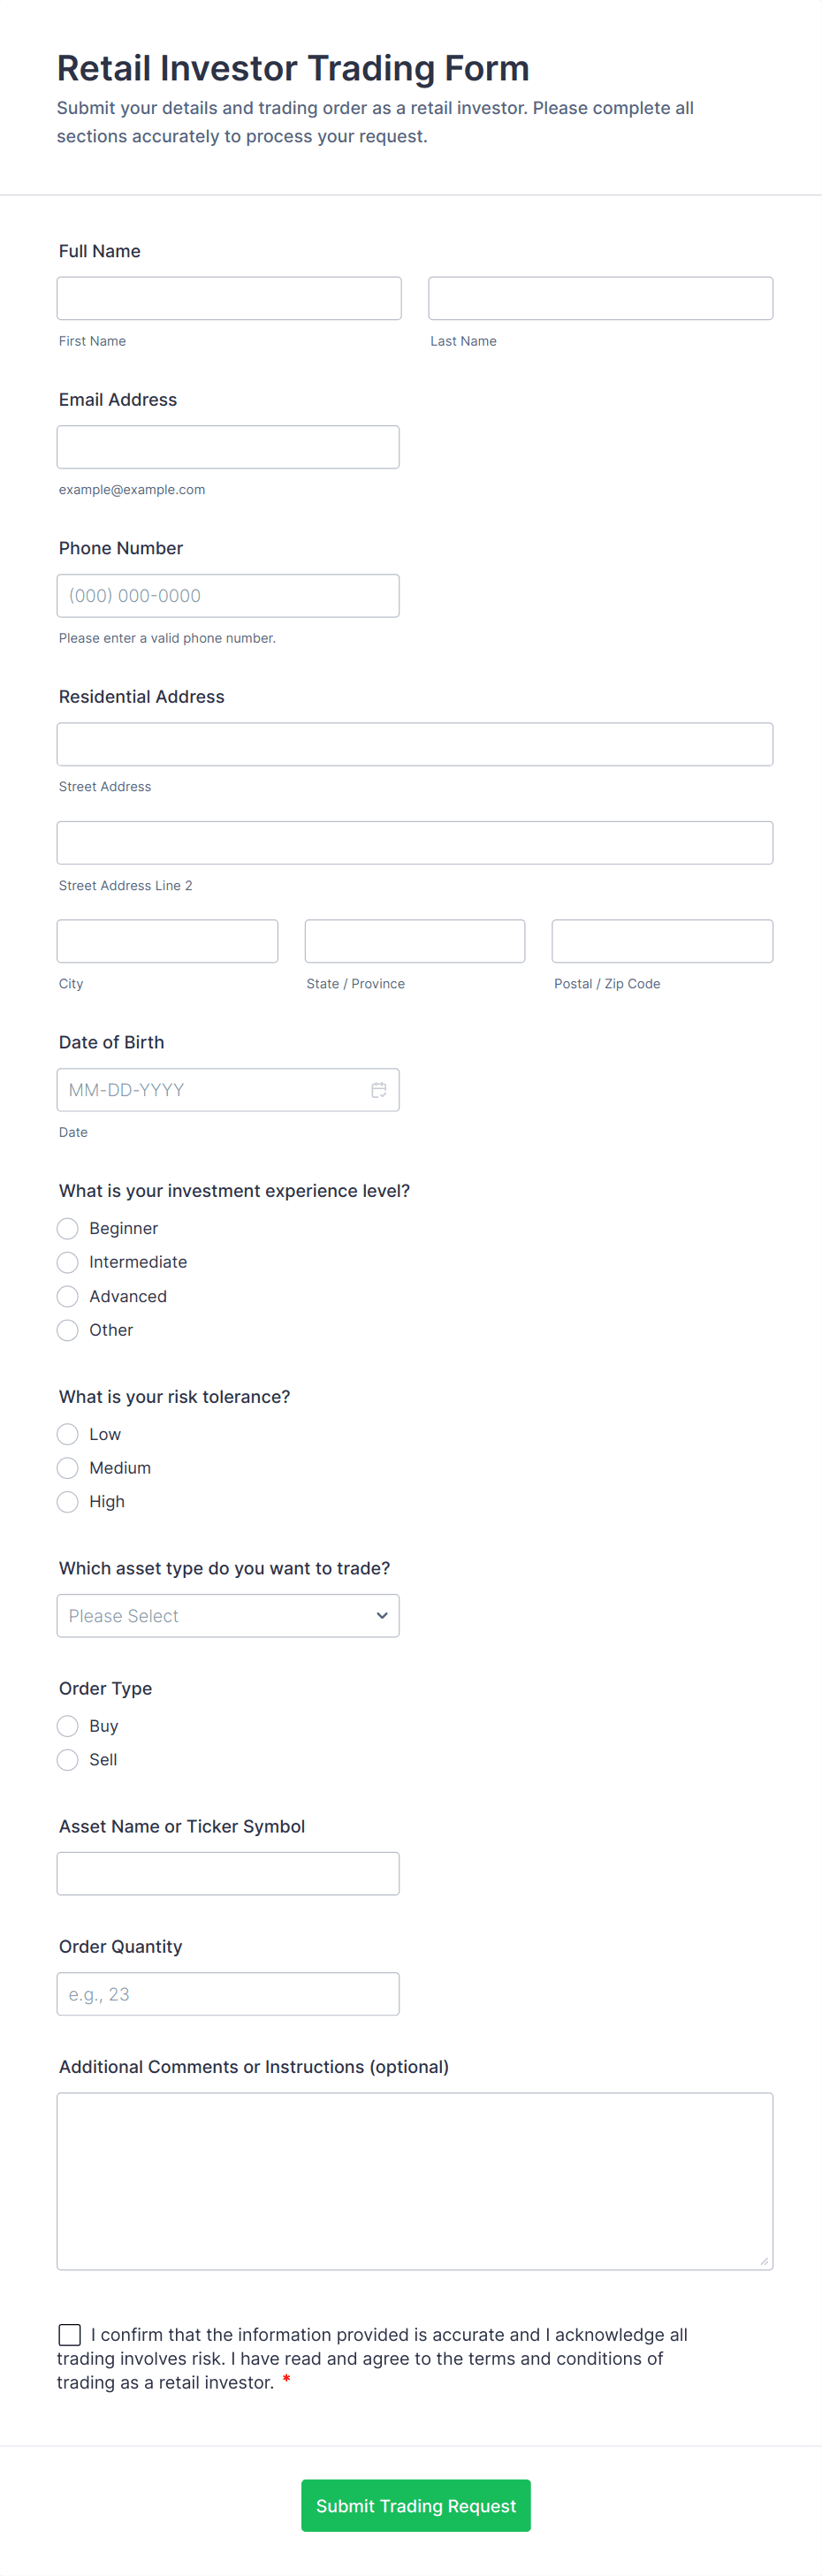The height and width of the screenshot is (2576, 822).
Task: Click the Order Quantity number field
Action: click(228, 1994)
